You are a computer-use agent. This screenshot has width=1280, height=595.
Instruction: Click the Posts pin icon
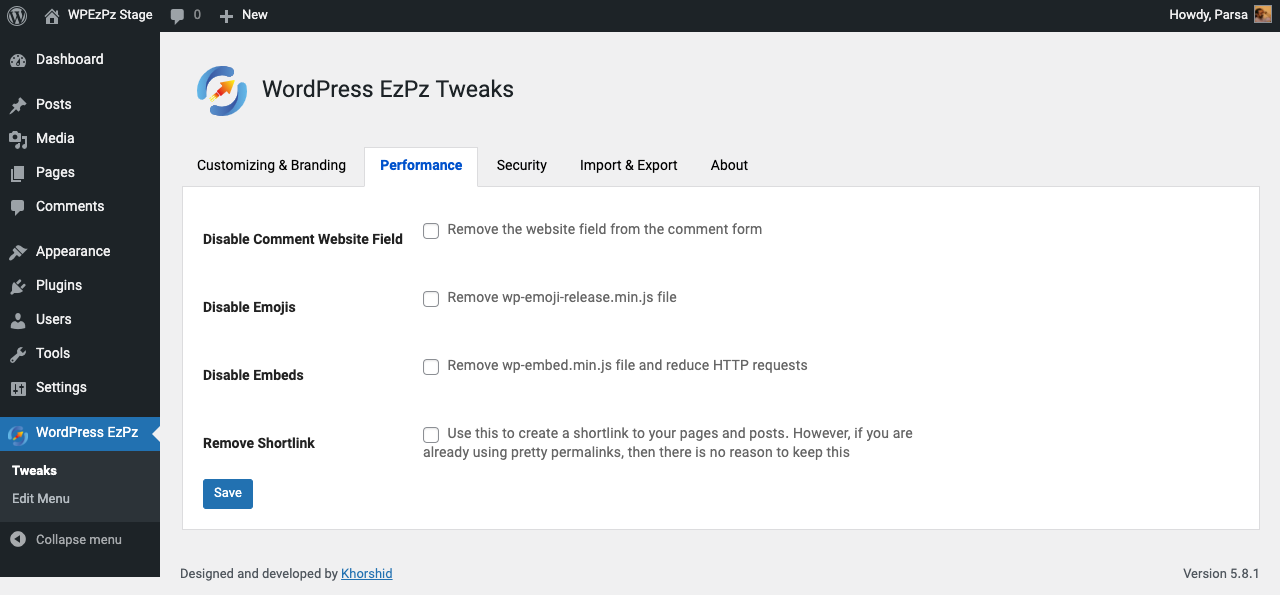click(17, 105)
